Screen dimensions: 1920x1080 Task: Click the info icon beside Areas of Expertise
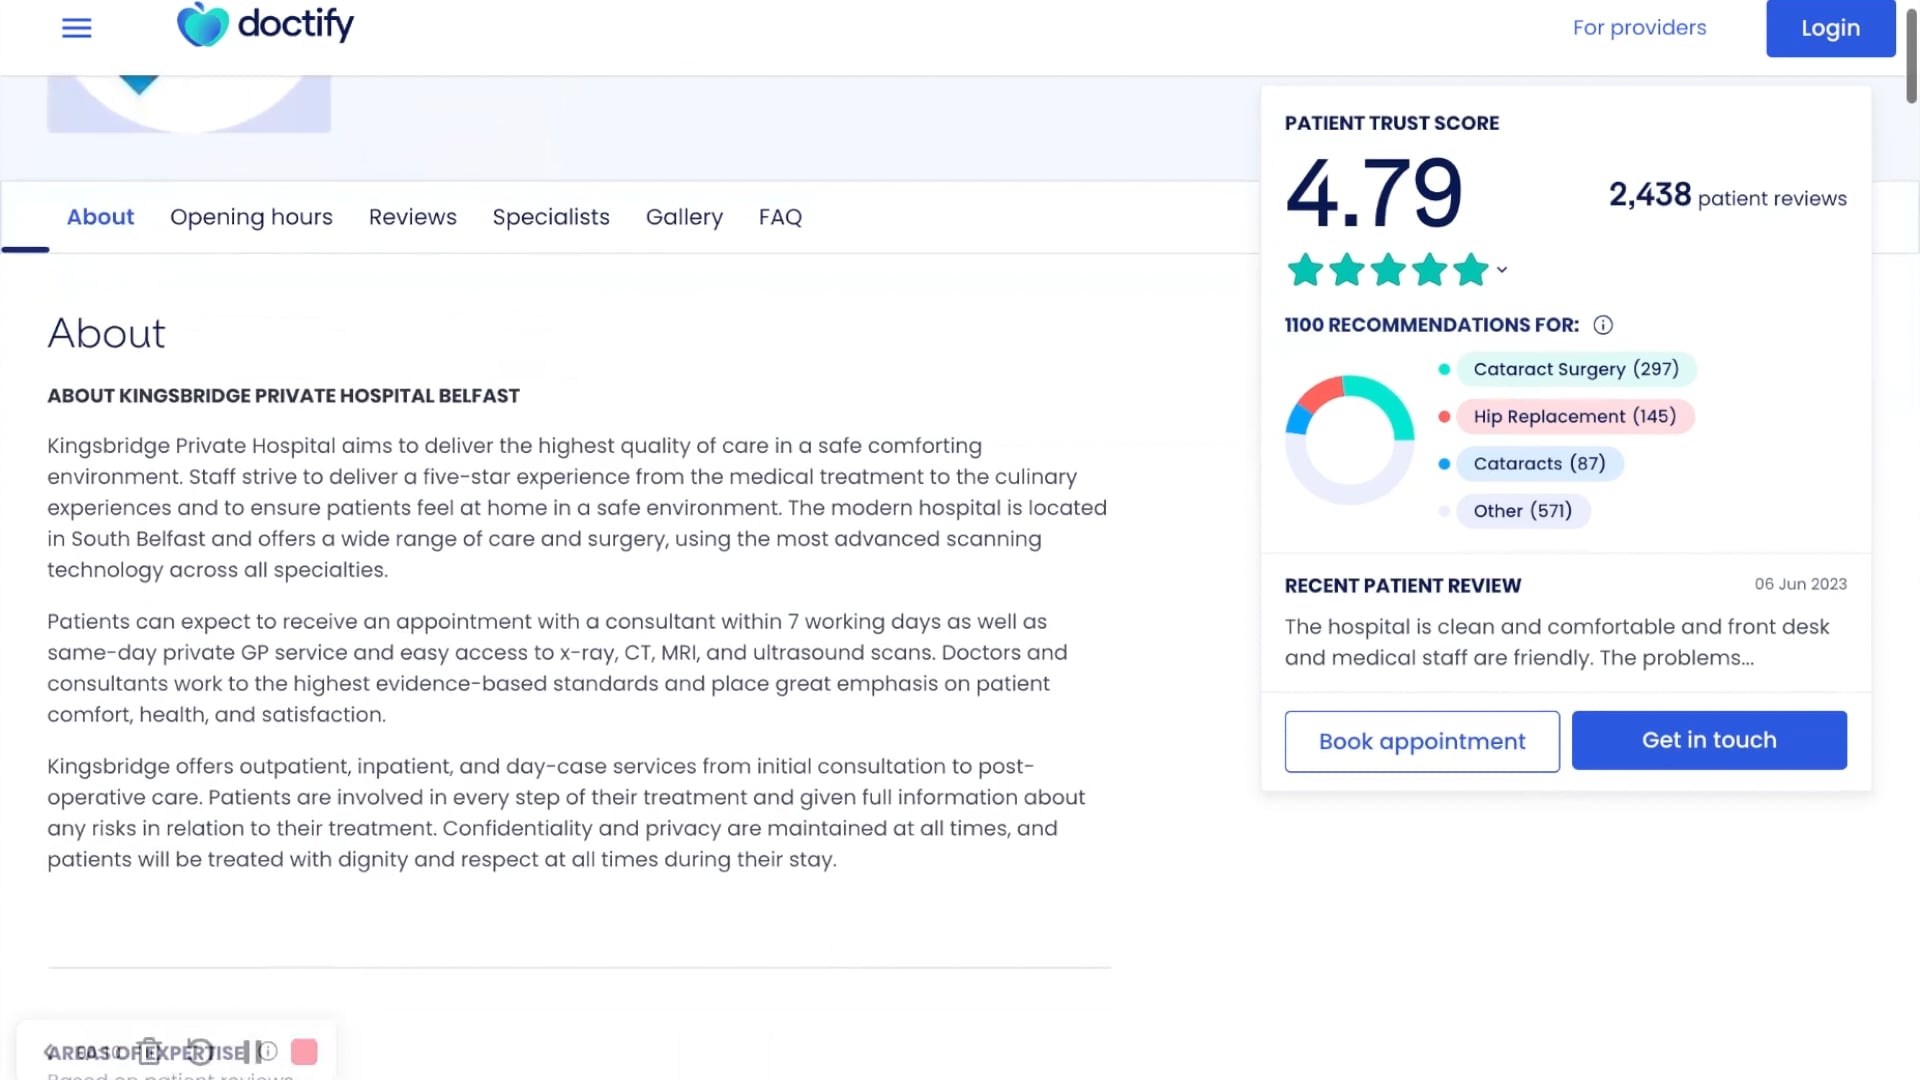267,1051
